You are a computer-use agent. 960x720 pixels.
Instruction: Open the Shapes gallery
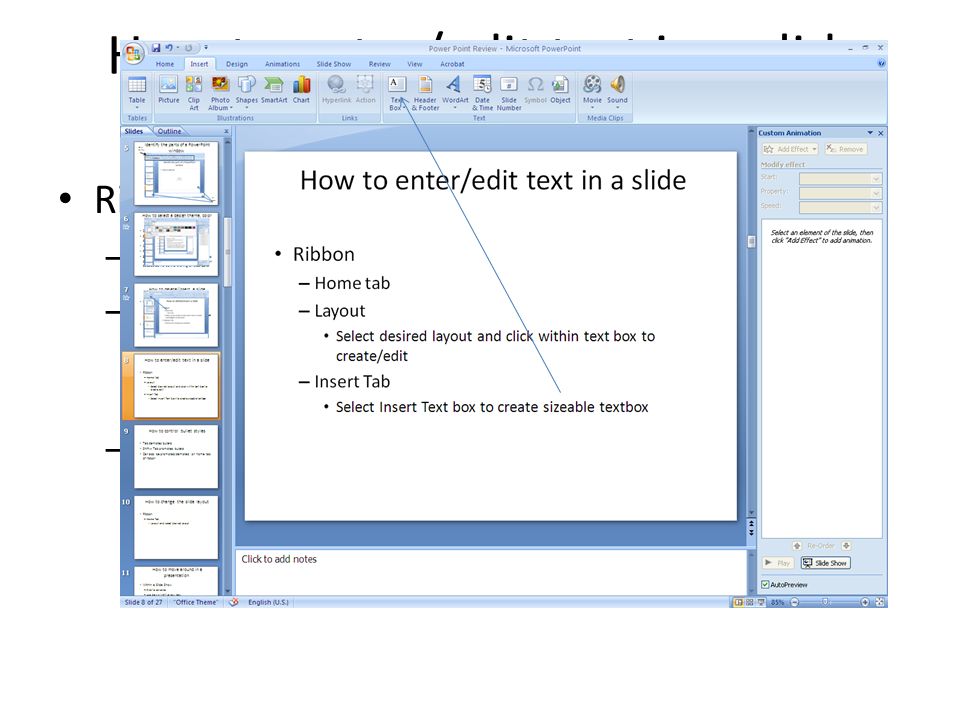click(x=247, y=91)
